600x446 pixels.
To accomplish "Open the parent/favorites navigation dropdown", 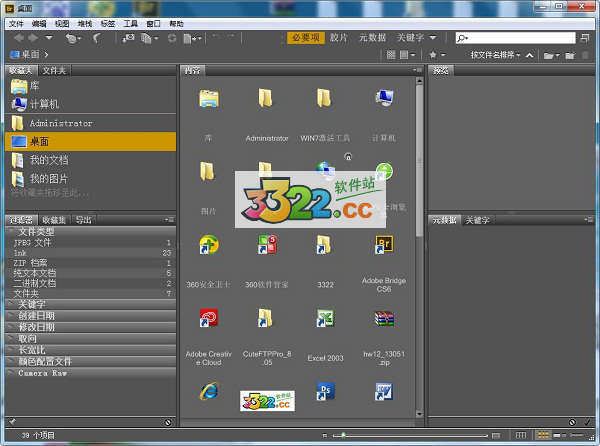I will click(x=49, y=38).
